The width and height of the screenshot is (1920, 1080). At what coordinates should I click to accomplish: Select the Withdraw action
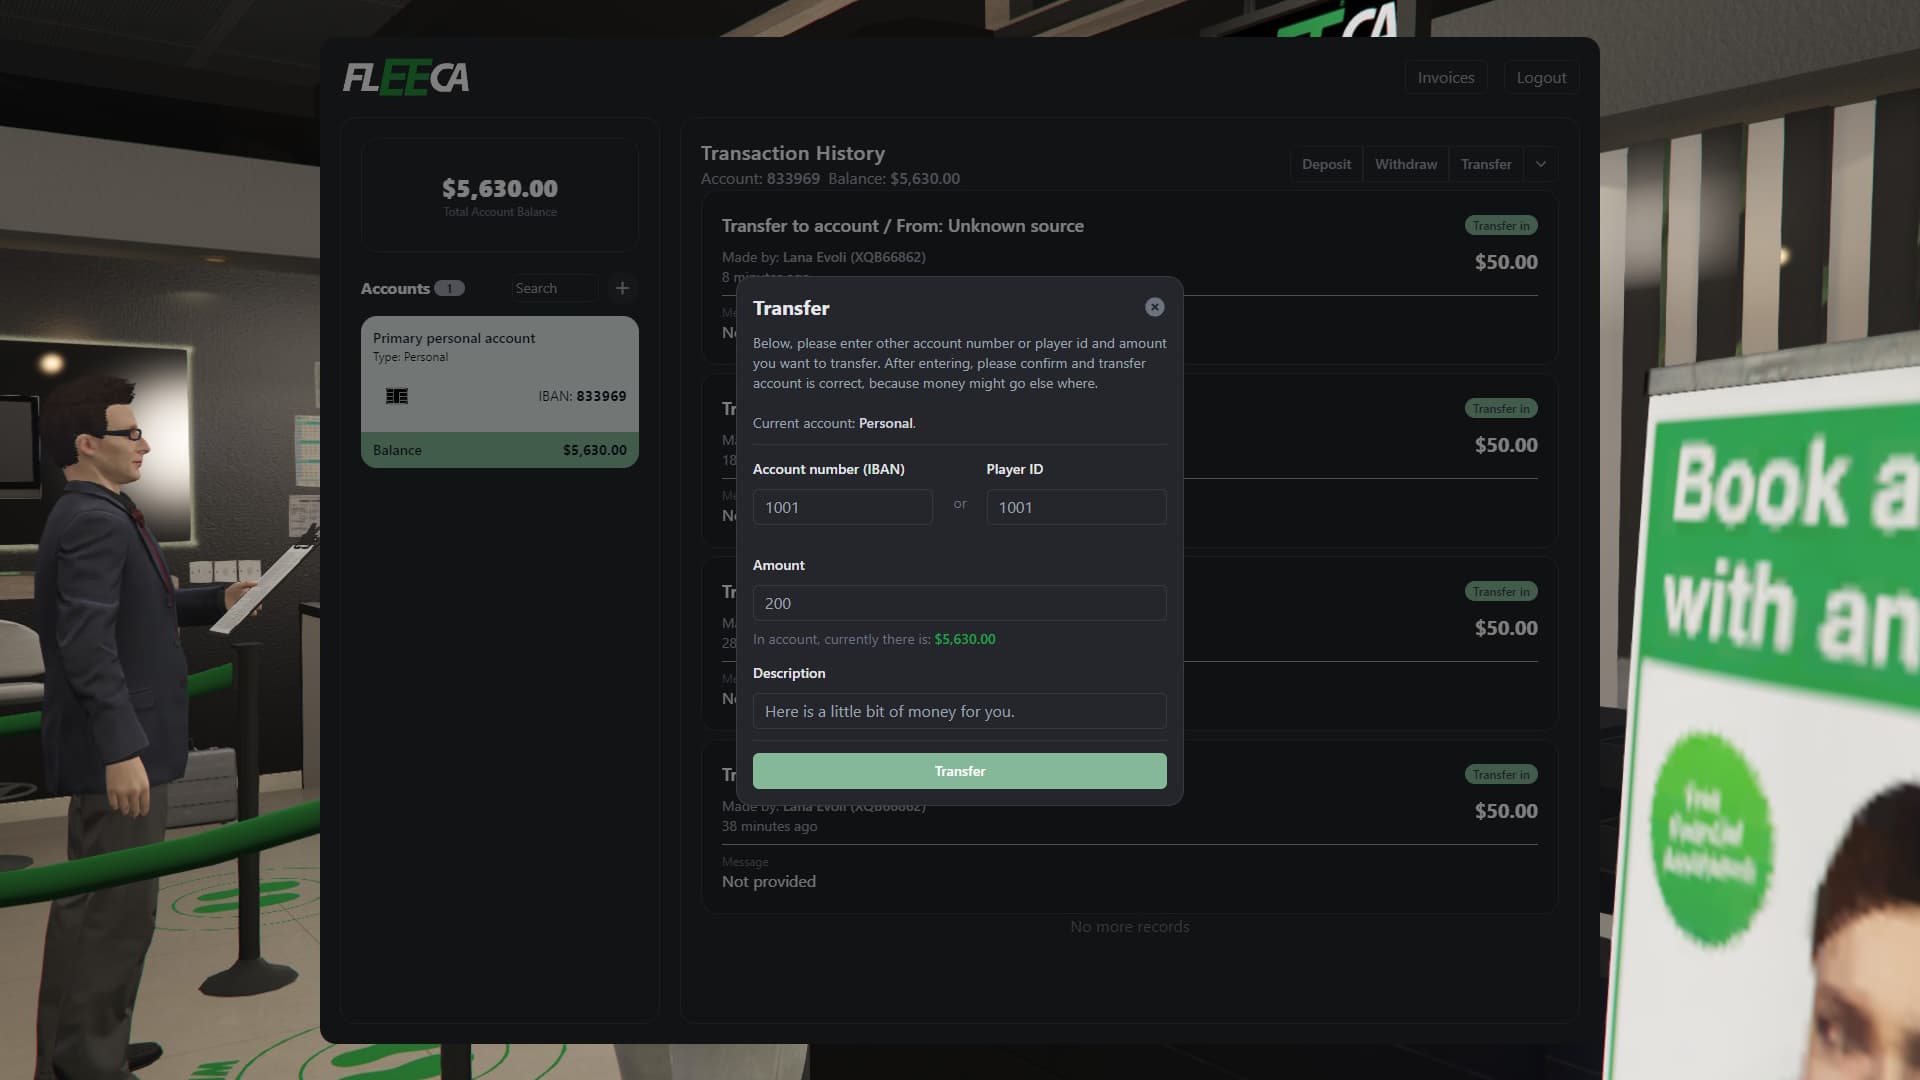[x=1406, y=164]
